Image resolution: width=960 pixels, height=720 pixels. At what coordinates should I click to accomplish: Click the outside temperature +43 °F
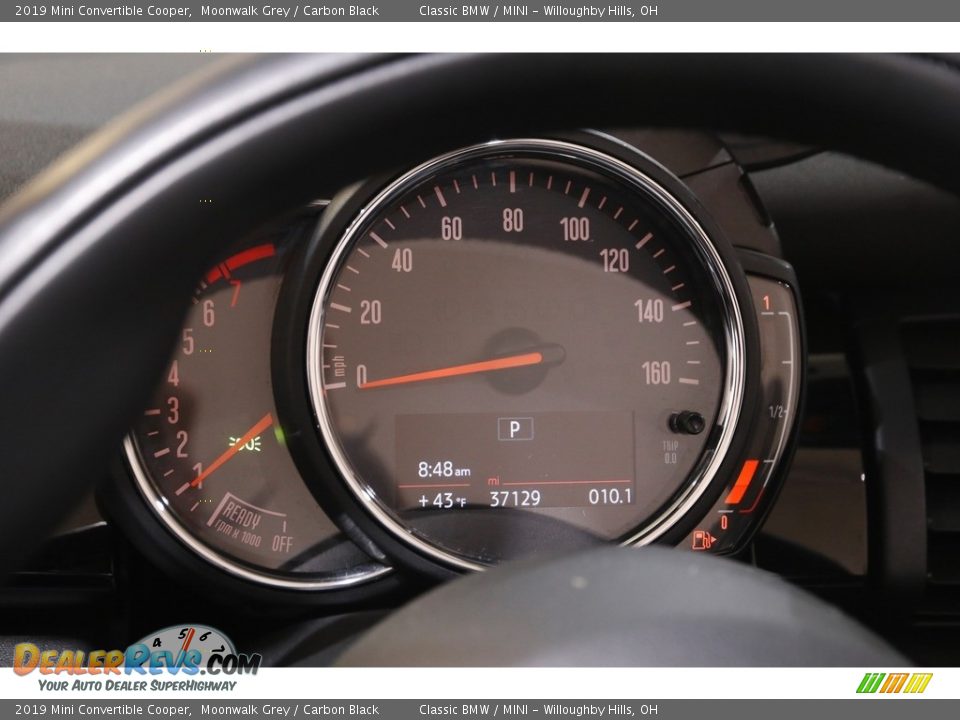(x=442, y=501)
